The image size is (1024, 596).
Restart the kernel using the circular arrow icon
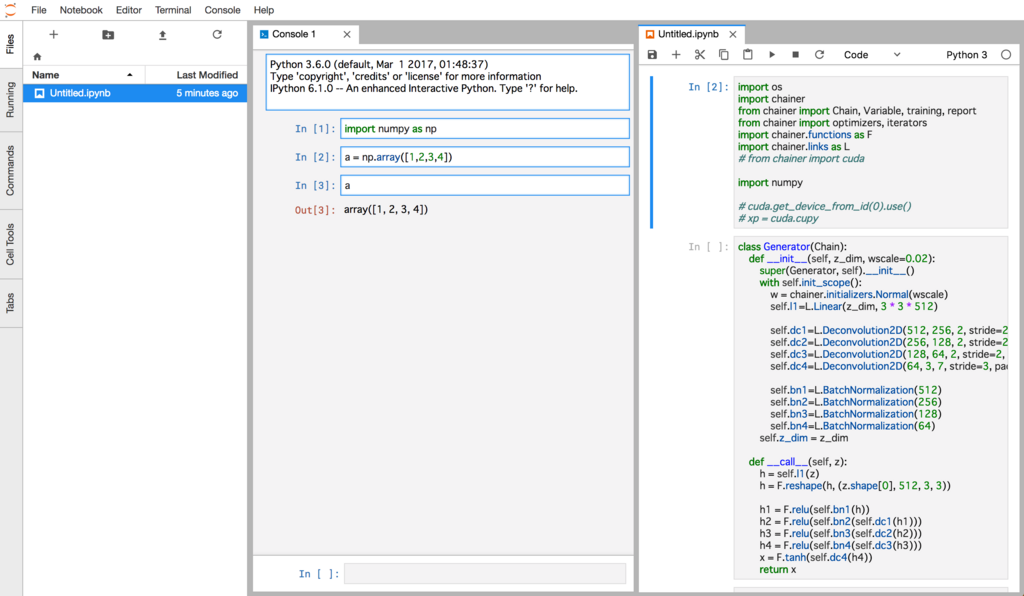(x=818, y=54)
